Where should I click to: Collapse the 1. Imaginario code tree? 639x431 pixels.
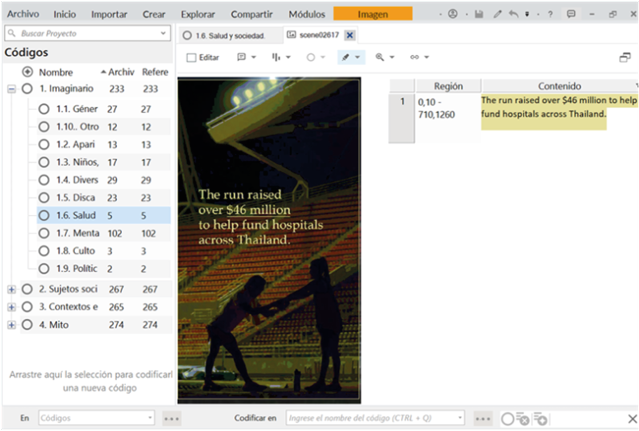click(x=11, y=89)
